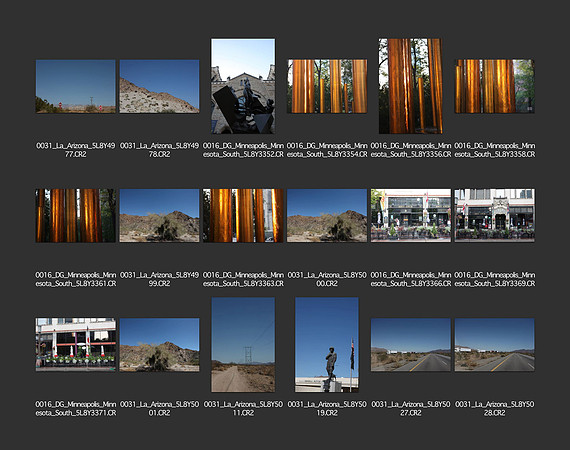Select the Arizona hillside thumbnail 5L8Y4978
Viewport: 570px width, 450px height.
[159, 87]
